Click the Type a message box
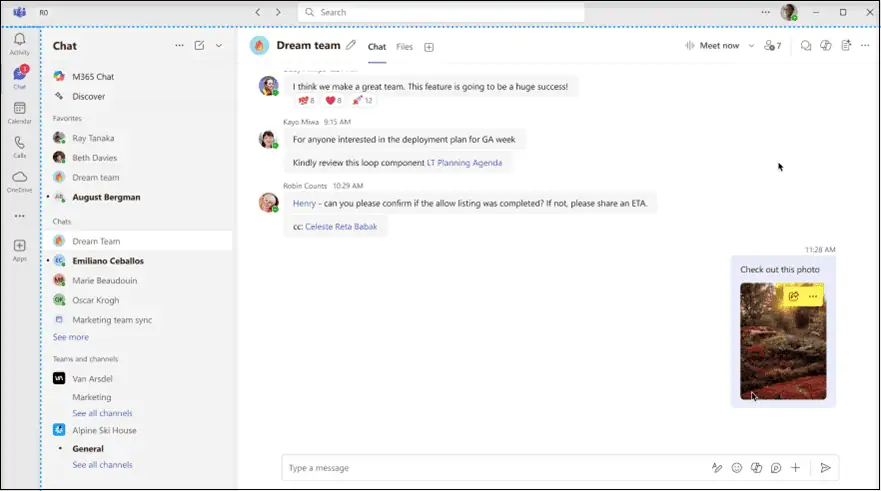This screenshot has width=881, height=491. [x=494, y=467]
